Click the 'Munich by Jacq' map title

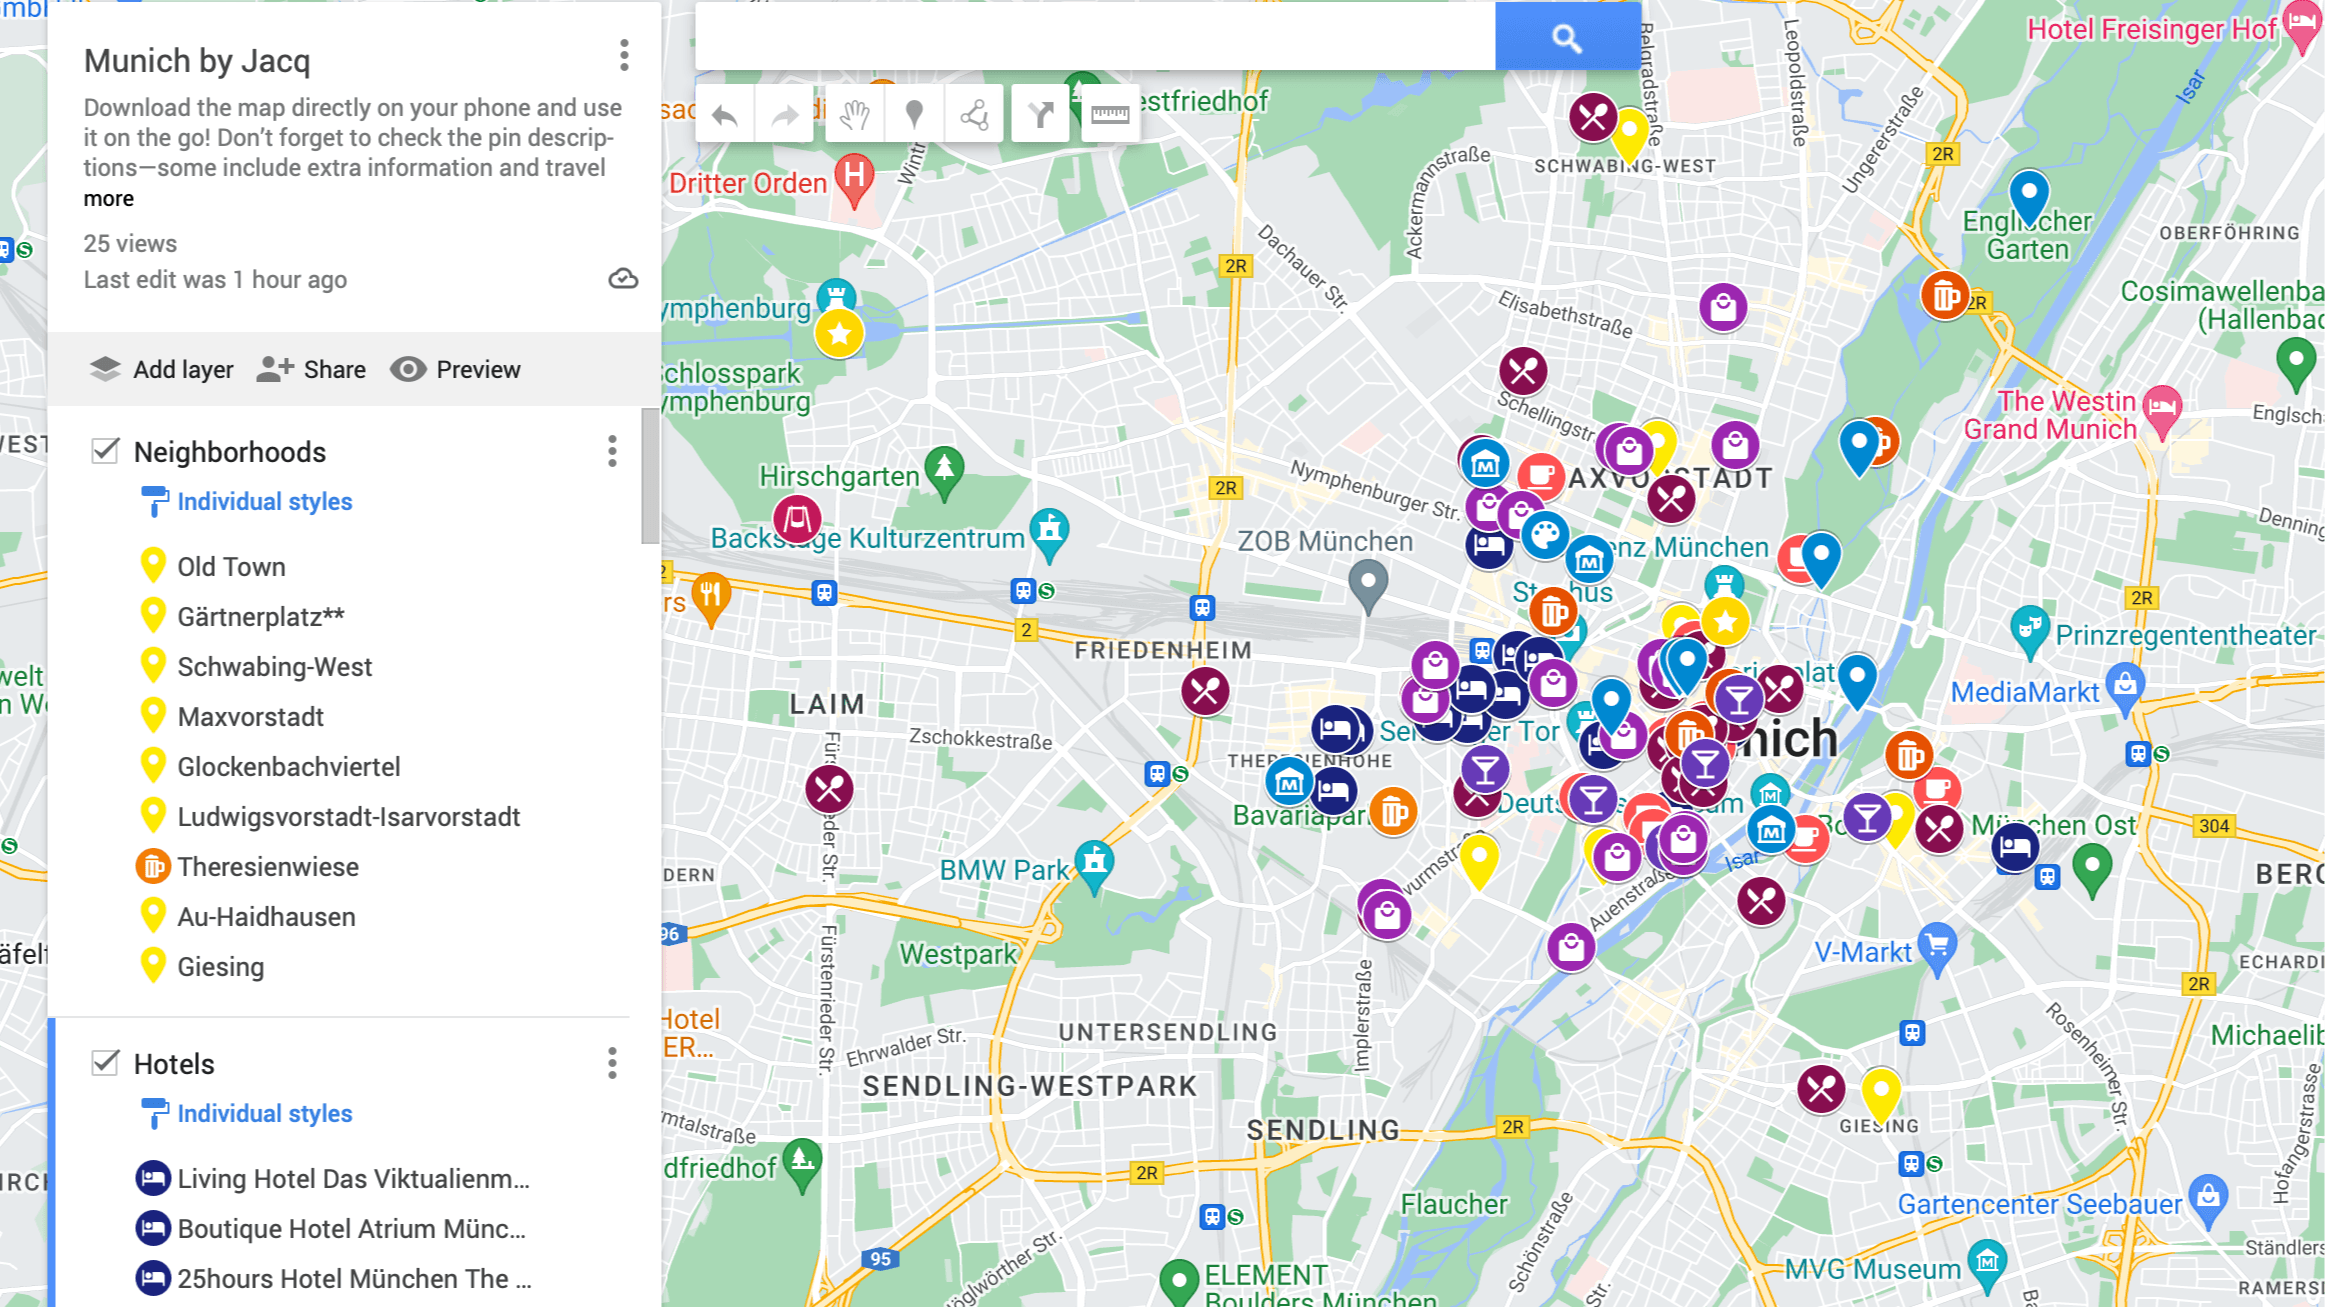(197, 61)
